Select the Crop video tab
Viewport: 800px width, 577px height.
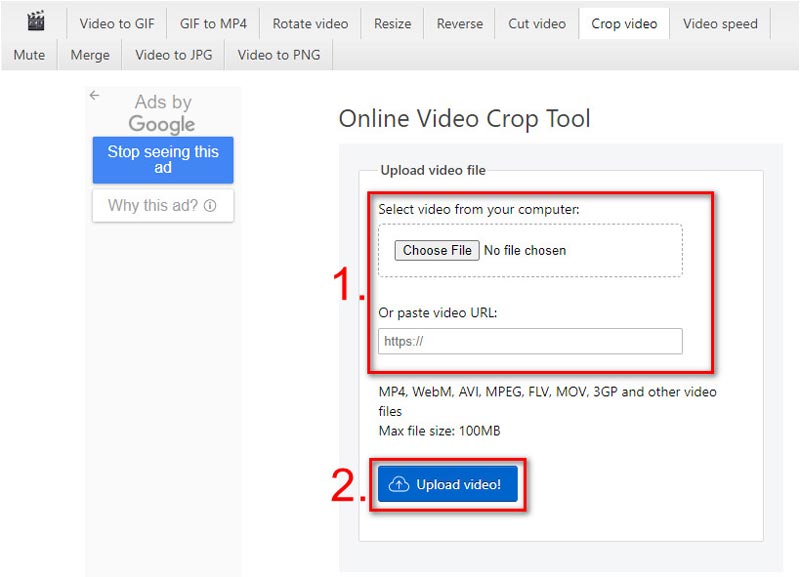point(624,23)
